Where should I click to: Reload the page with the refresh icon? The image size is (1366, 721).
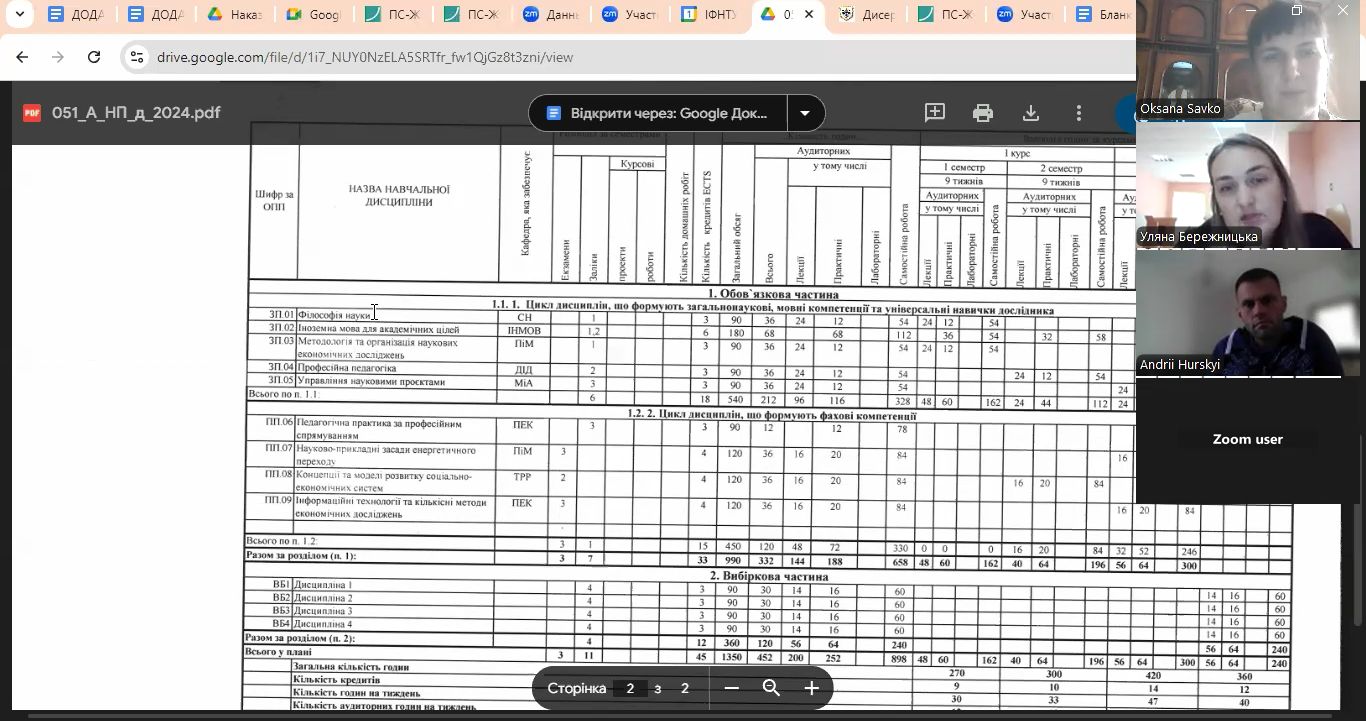point(94,57)
